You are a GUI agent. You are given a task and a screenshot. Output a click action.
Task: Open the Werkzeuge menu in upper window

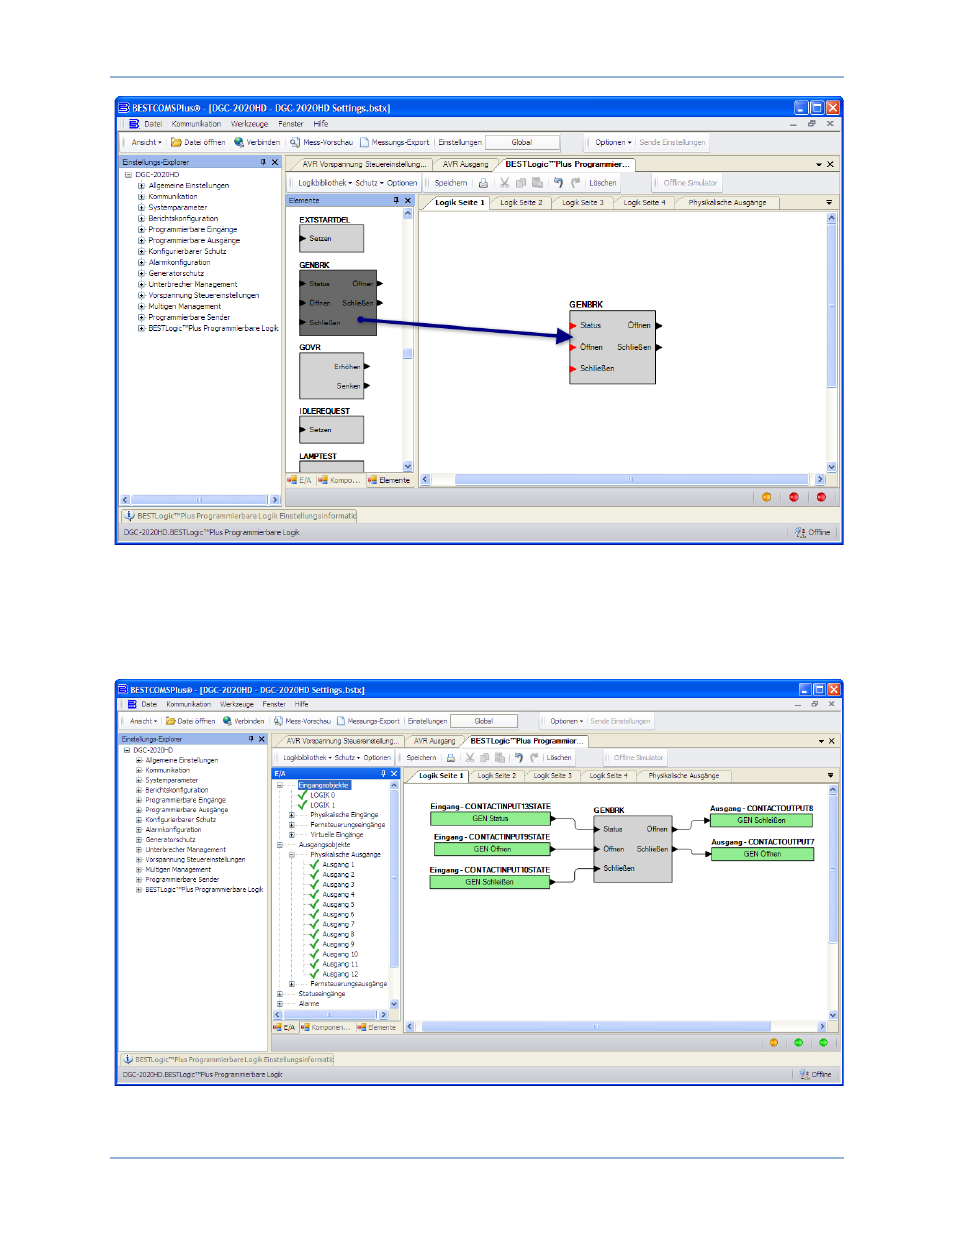250,125
